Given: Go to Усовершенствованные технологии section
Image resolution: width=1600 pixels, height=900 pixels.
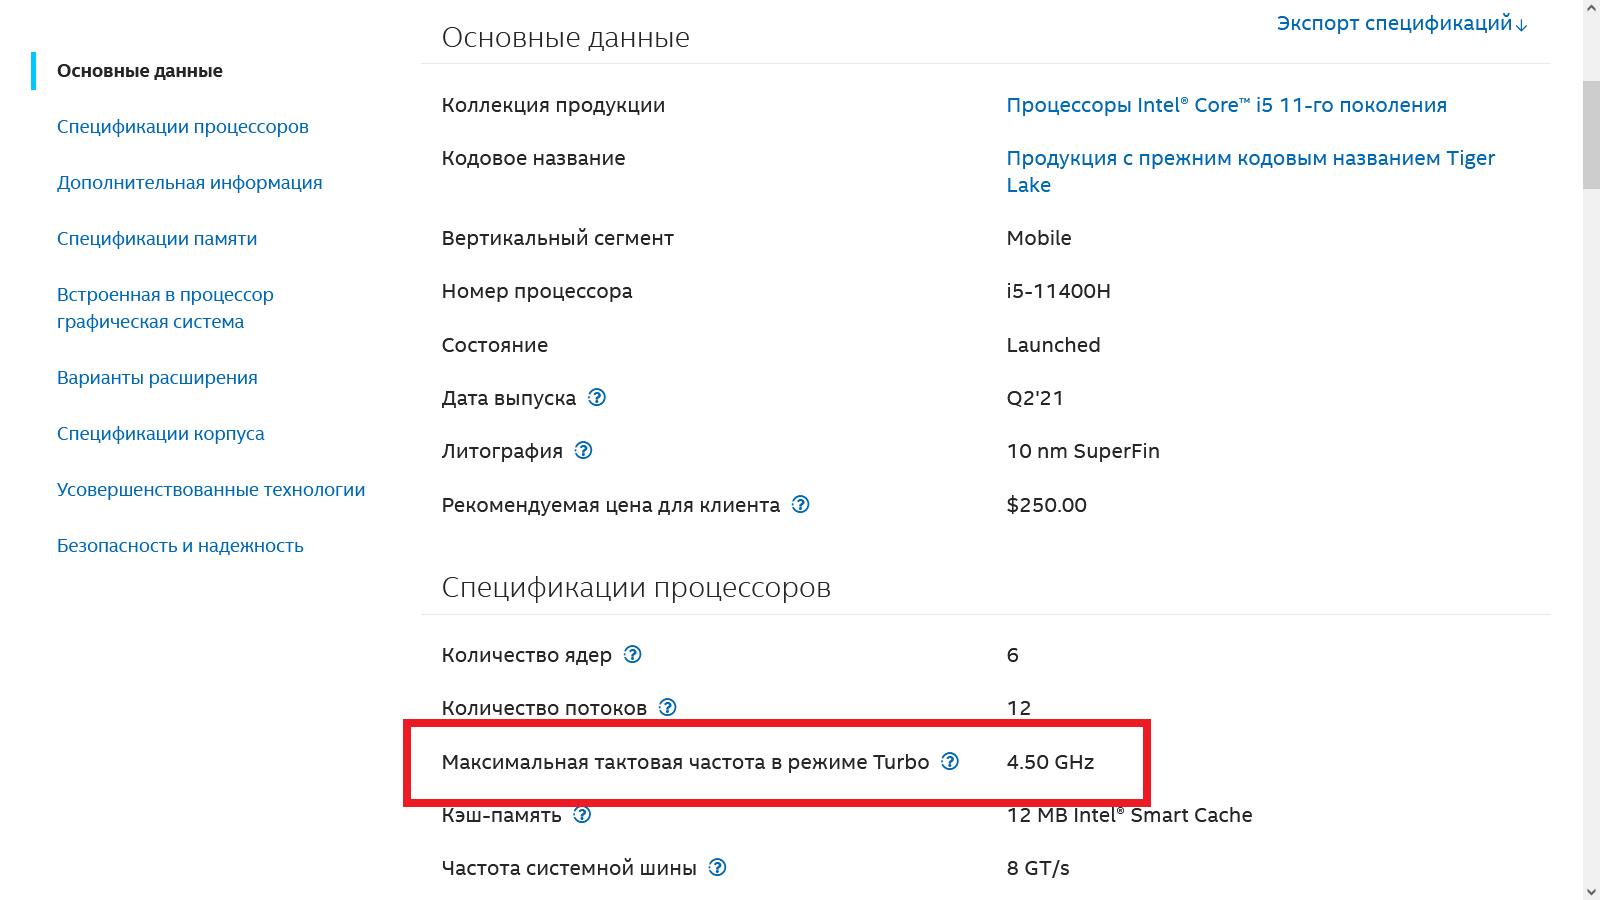Looking at the screenshot, I should (x=211, y=490).
